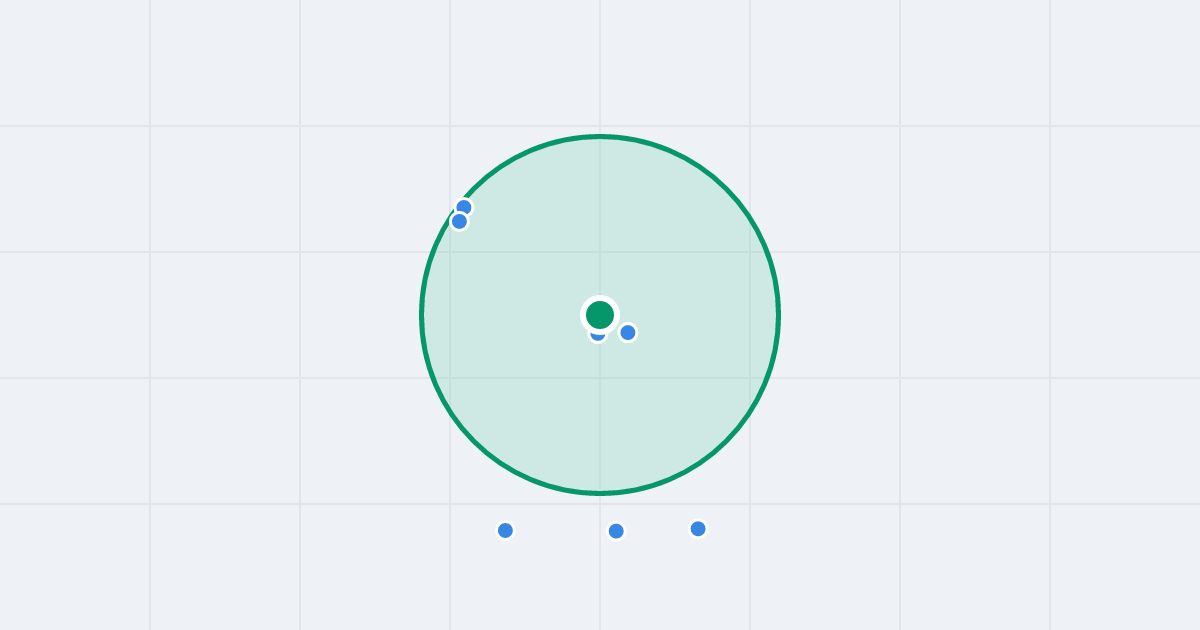Click the empty gray canvas left of the circle

pyautogui.click(x=220, y=315)
